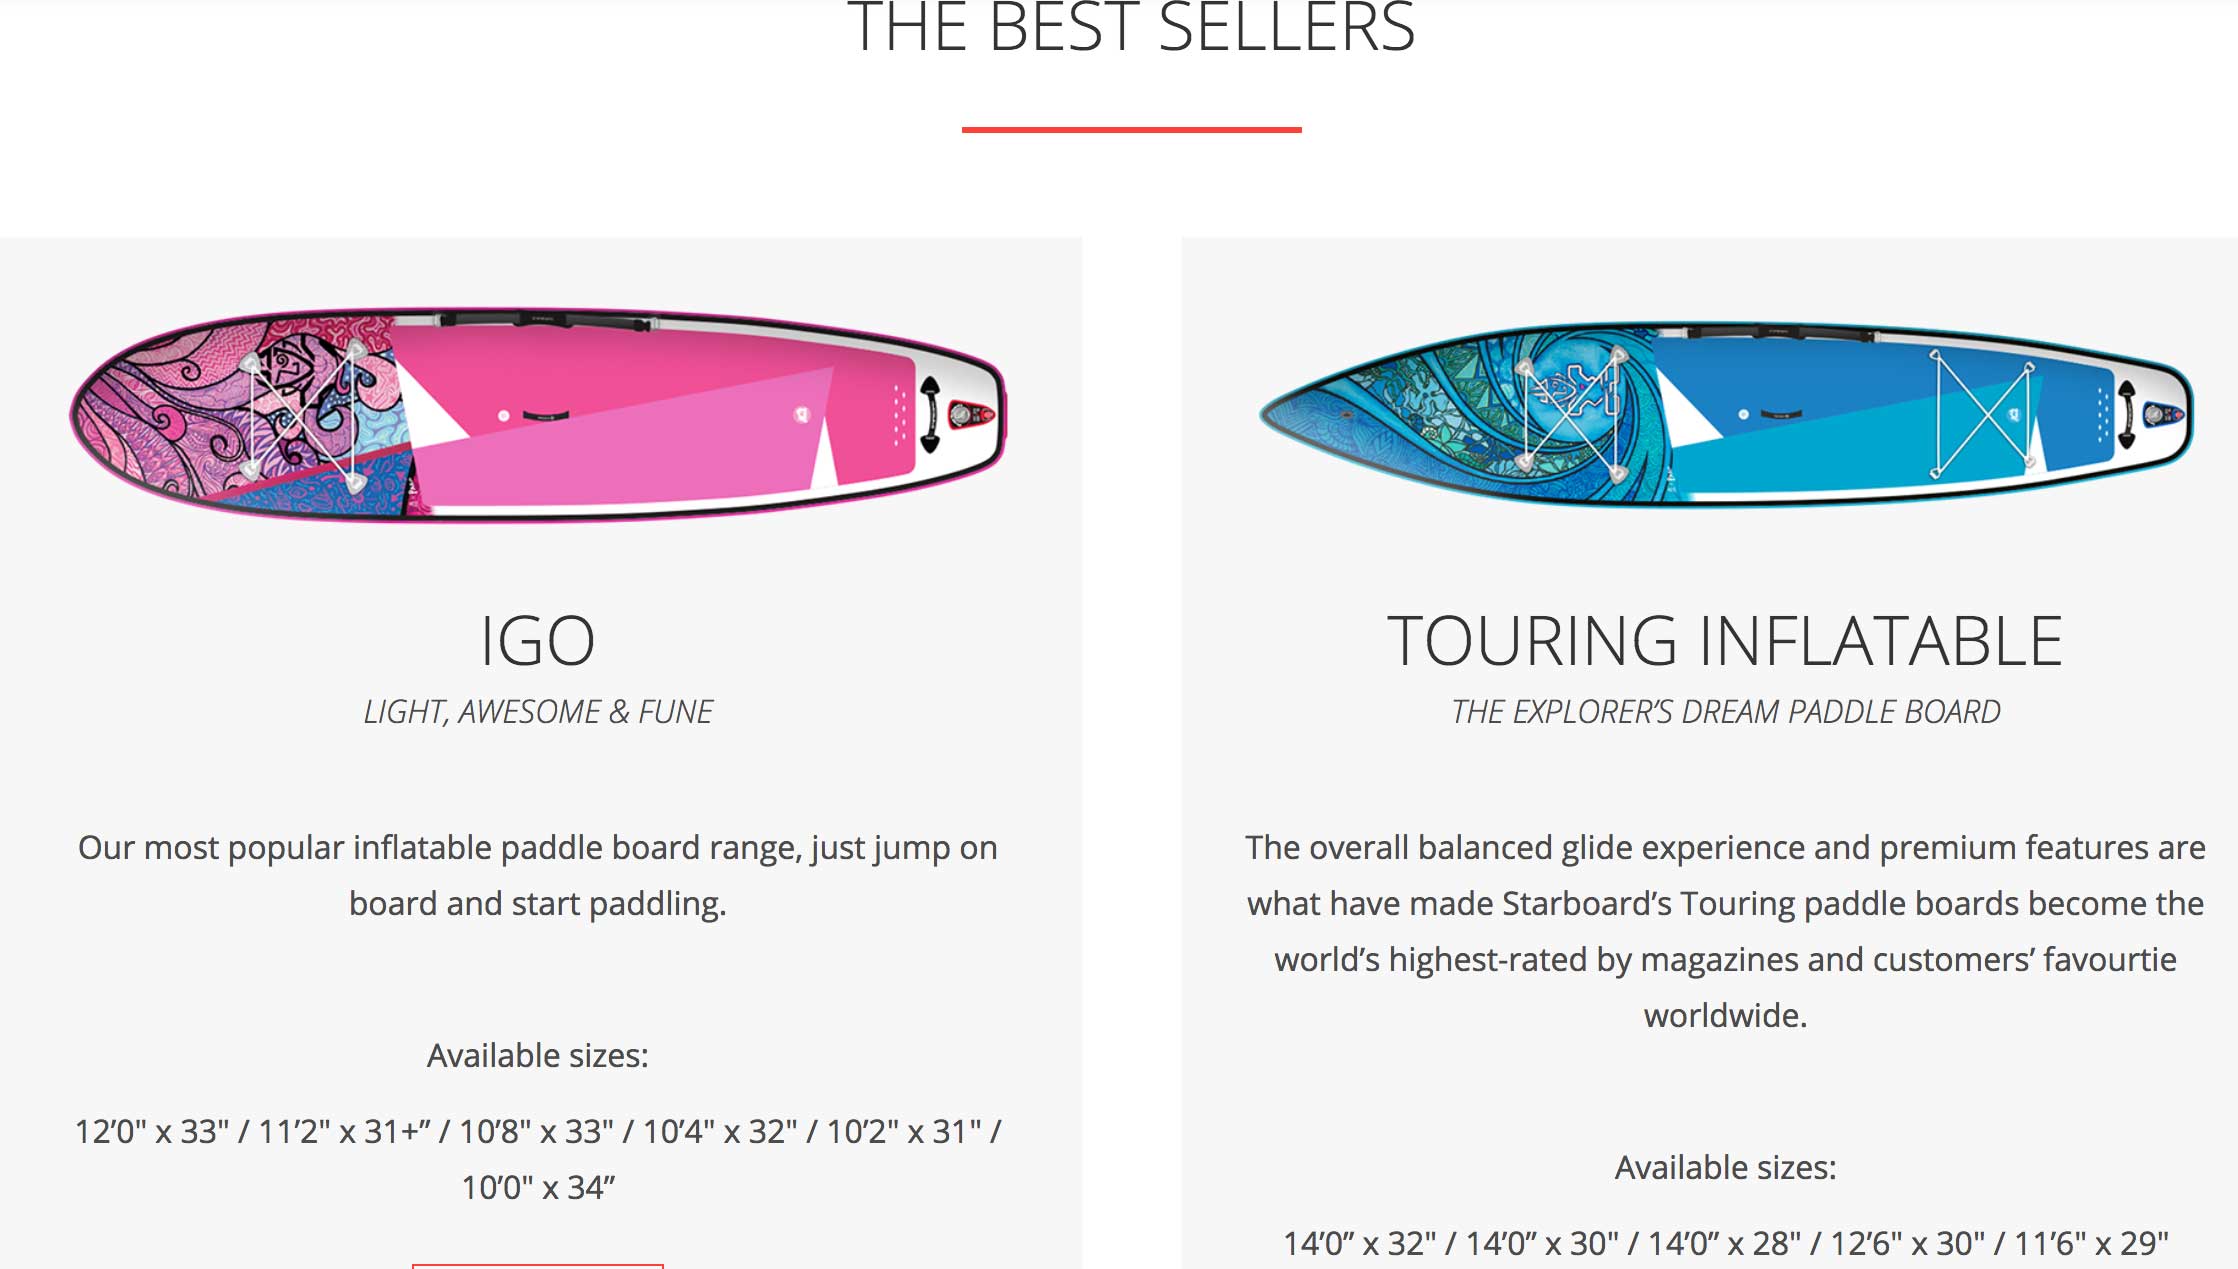Click the Touring available sizes list
The width and height of the screenshot is (2238, 1269).
pos(1725,1243)
